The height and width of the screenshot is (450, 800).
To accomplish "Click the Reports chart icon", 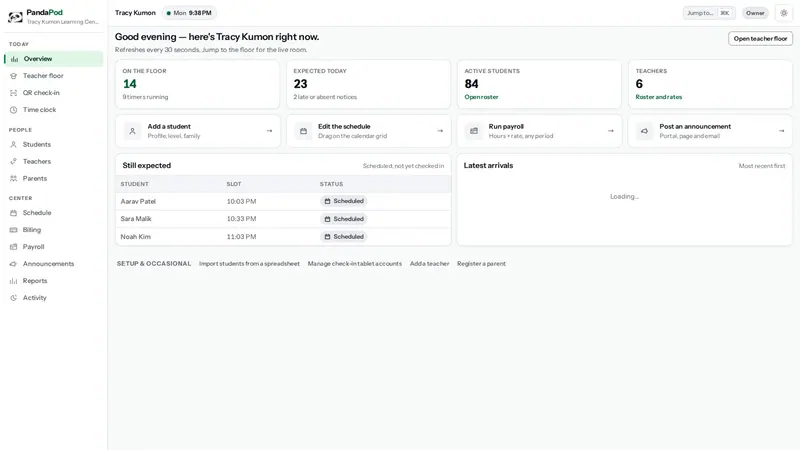I will coord(14,281).
